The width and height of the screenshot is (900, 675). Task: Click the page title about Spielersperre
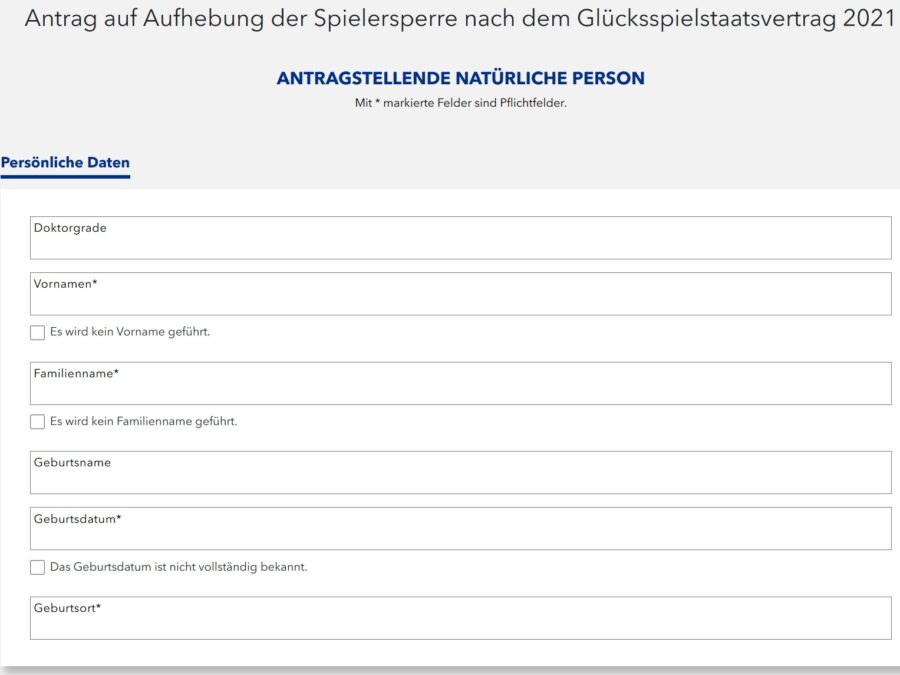click(450, 18)
